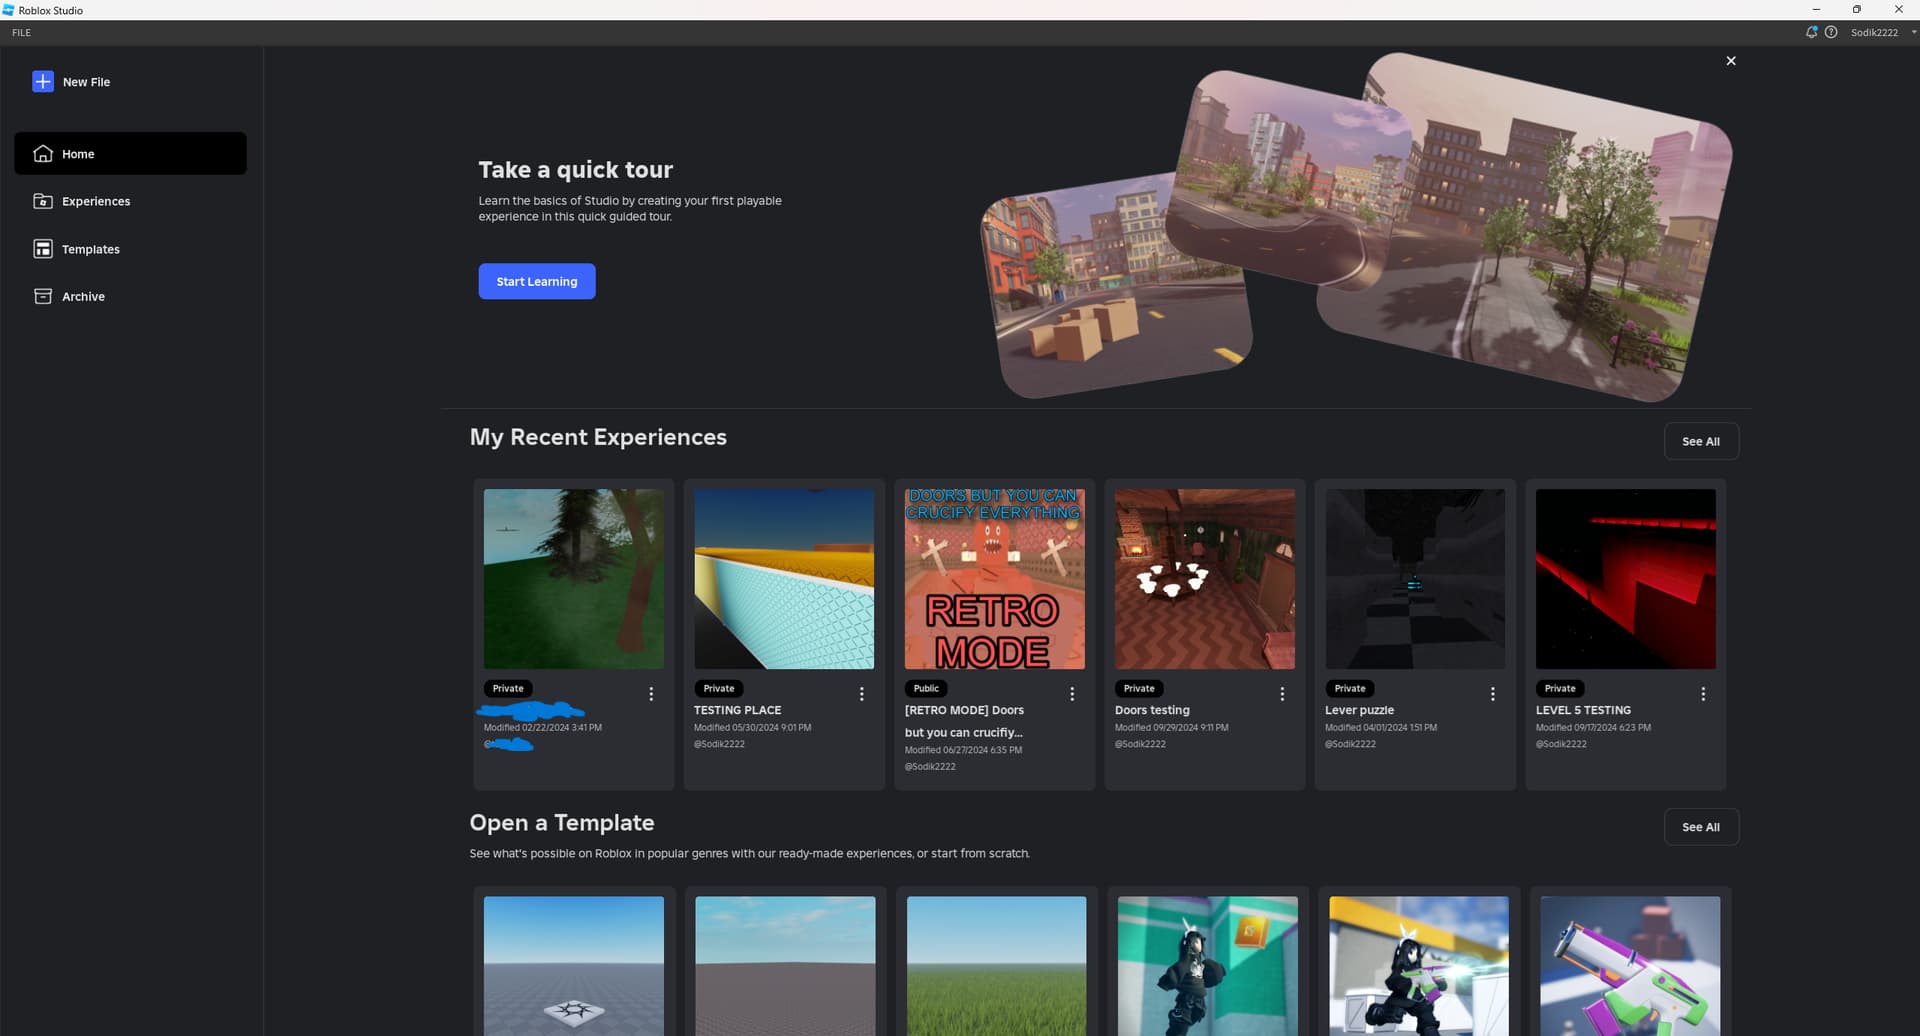The height and width of the screenshot is (1036, 1920).
Task: Open the Doors testing thumbnail
Action: tap(1205, 579)
